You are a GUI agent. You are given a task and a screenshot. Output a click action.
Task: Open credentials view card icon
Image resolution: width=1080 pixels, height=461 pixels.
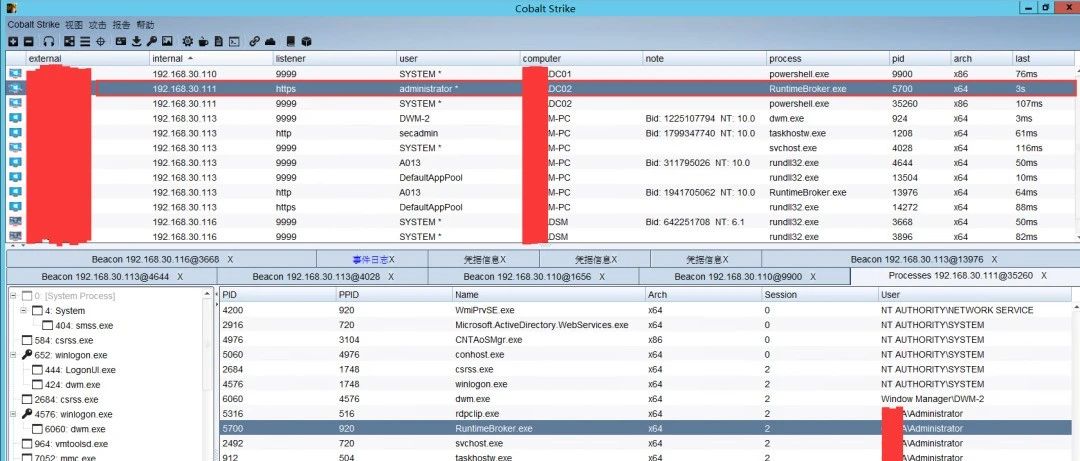(121, 41)
